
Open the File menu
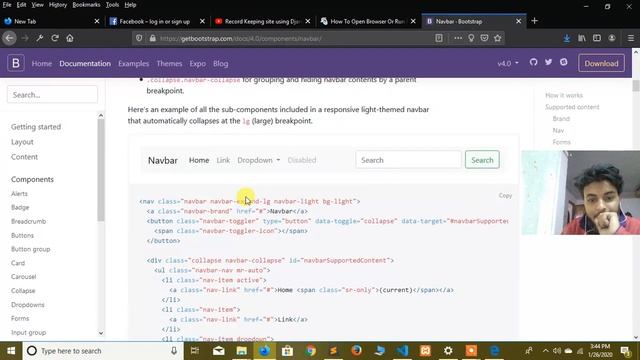click(7, 5)
